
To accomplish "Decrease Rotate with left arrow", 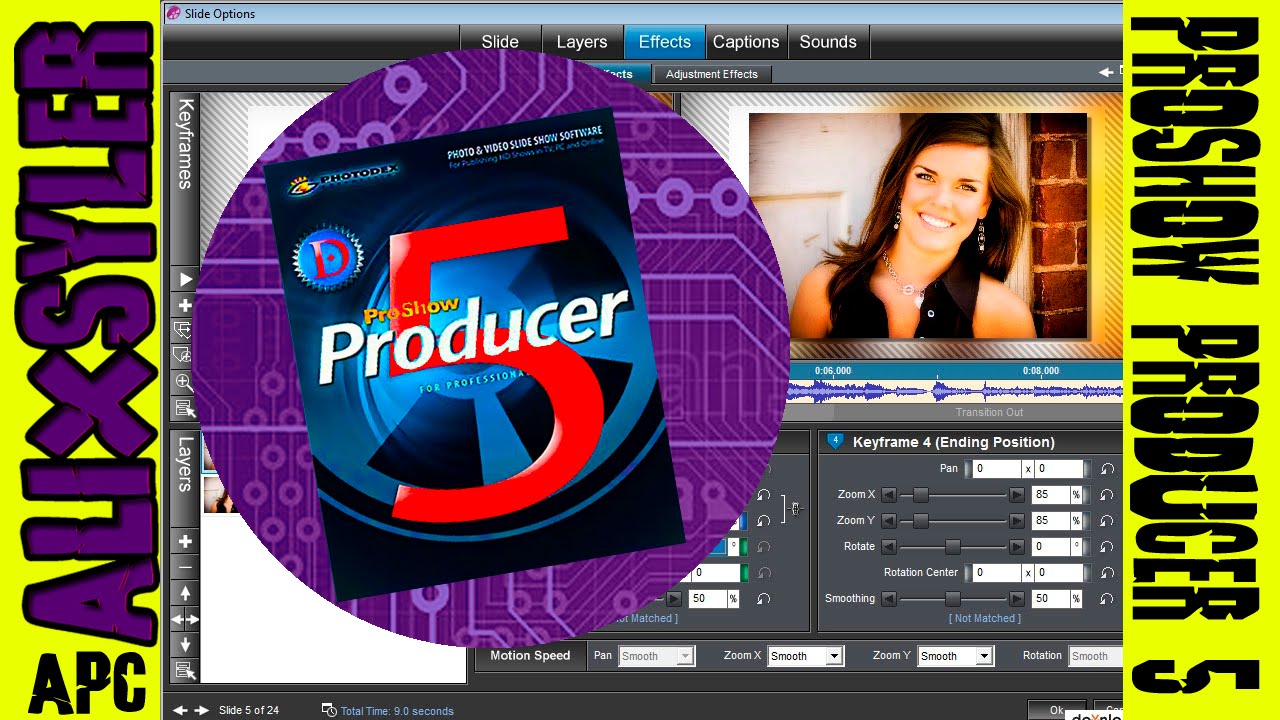I will pos(888,546).
